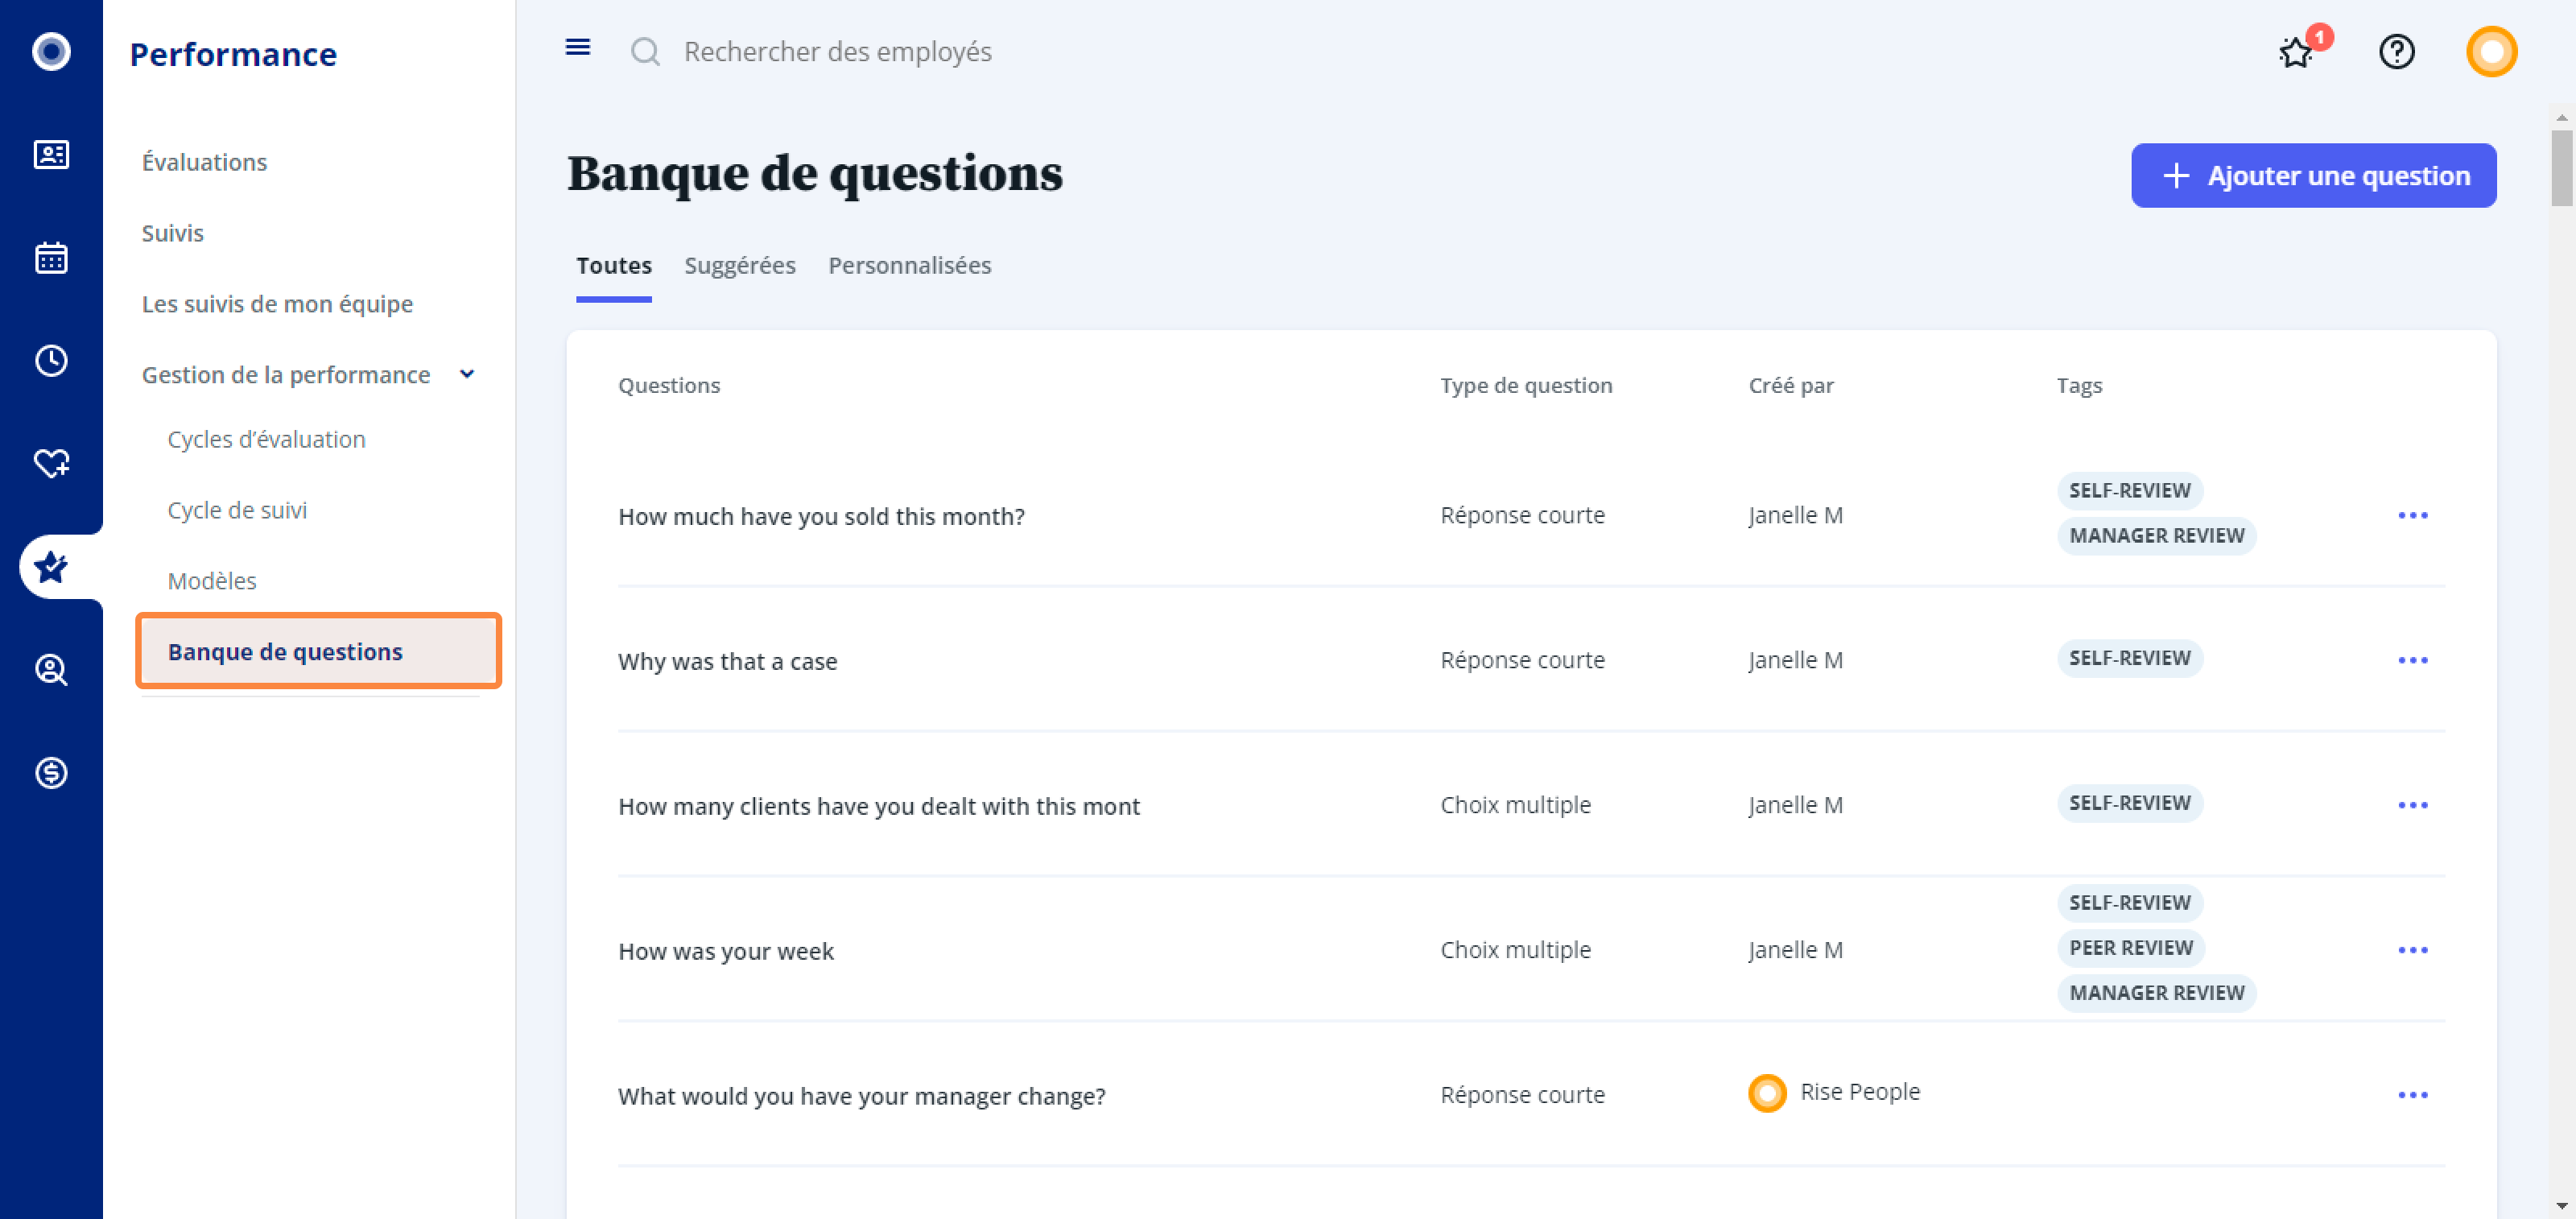The width and height of the screenshot is (2576, 1219).
Task: Open options menu for 'Why was that a case'
Action: point(2412,660)
